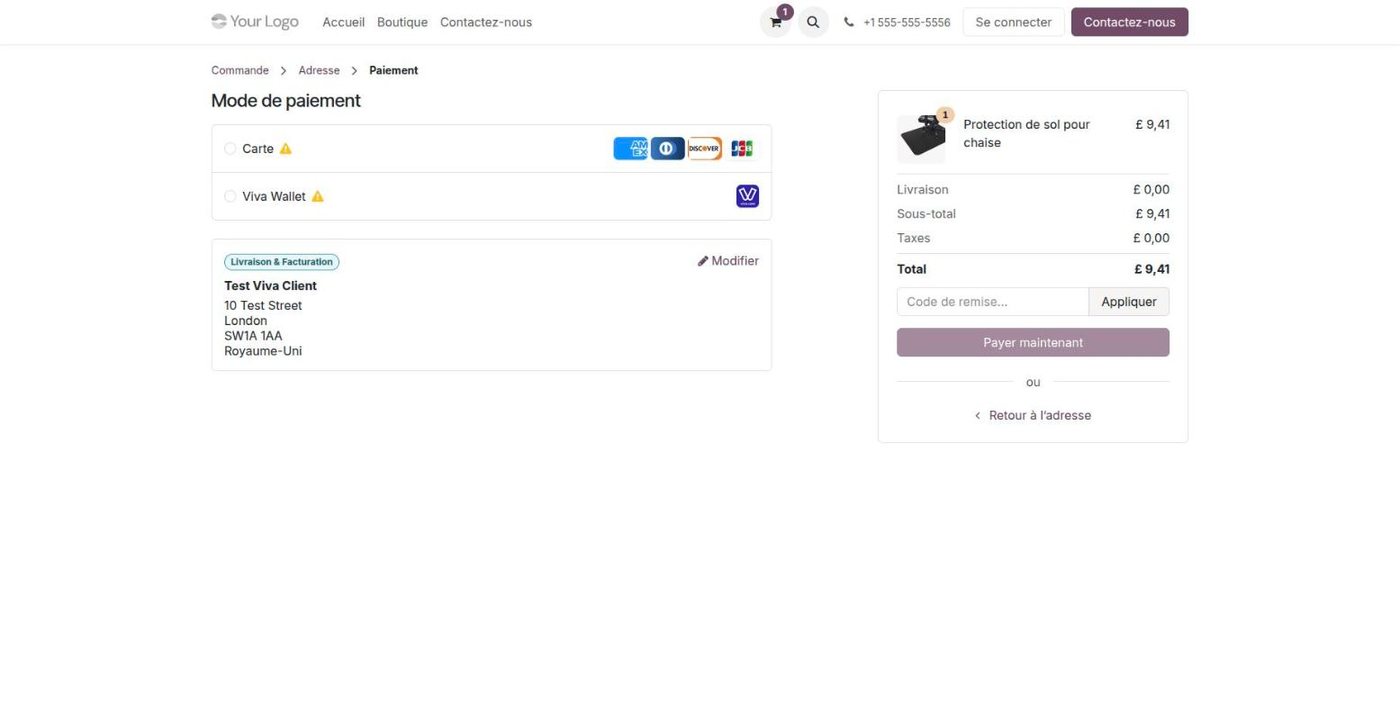Image resolution: width=1400 pixels, height=706 pixels.
Task: Click the American Express card icon
Action: (631, 148)
